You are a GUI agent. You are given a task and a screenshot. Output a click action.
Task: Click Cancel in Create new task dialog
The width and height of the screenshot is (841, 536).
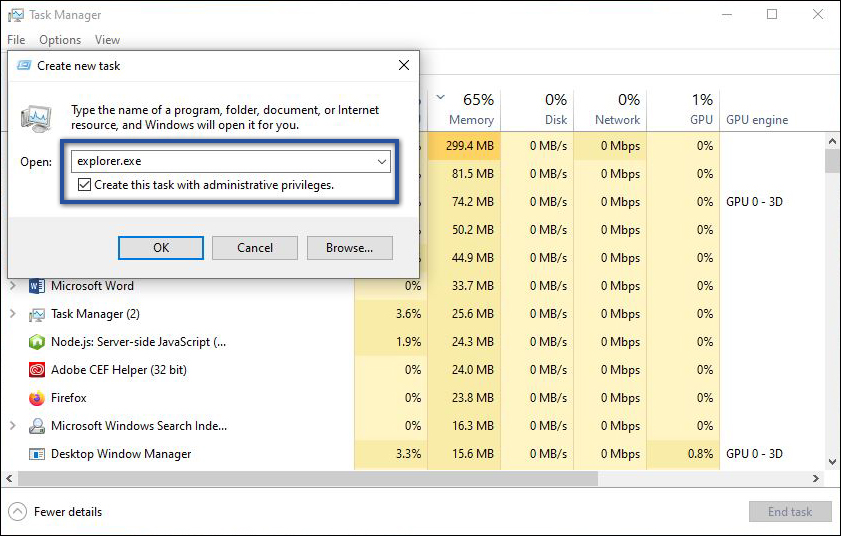(255, 248)
